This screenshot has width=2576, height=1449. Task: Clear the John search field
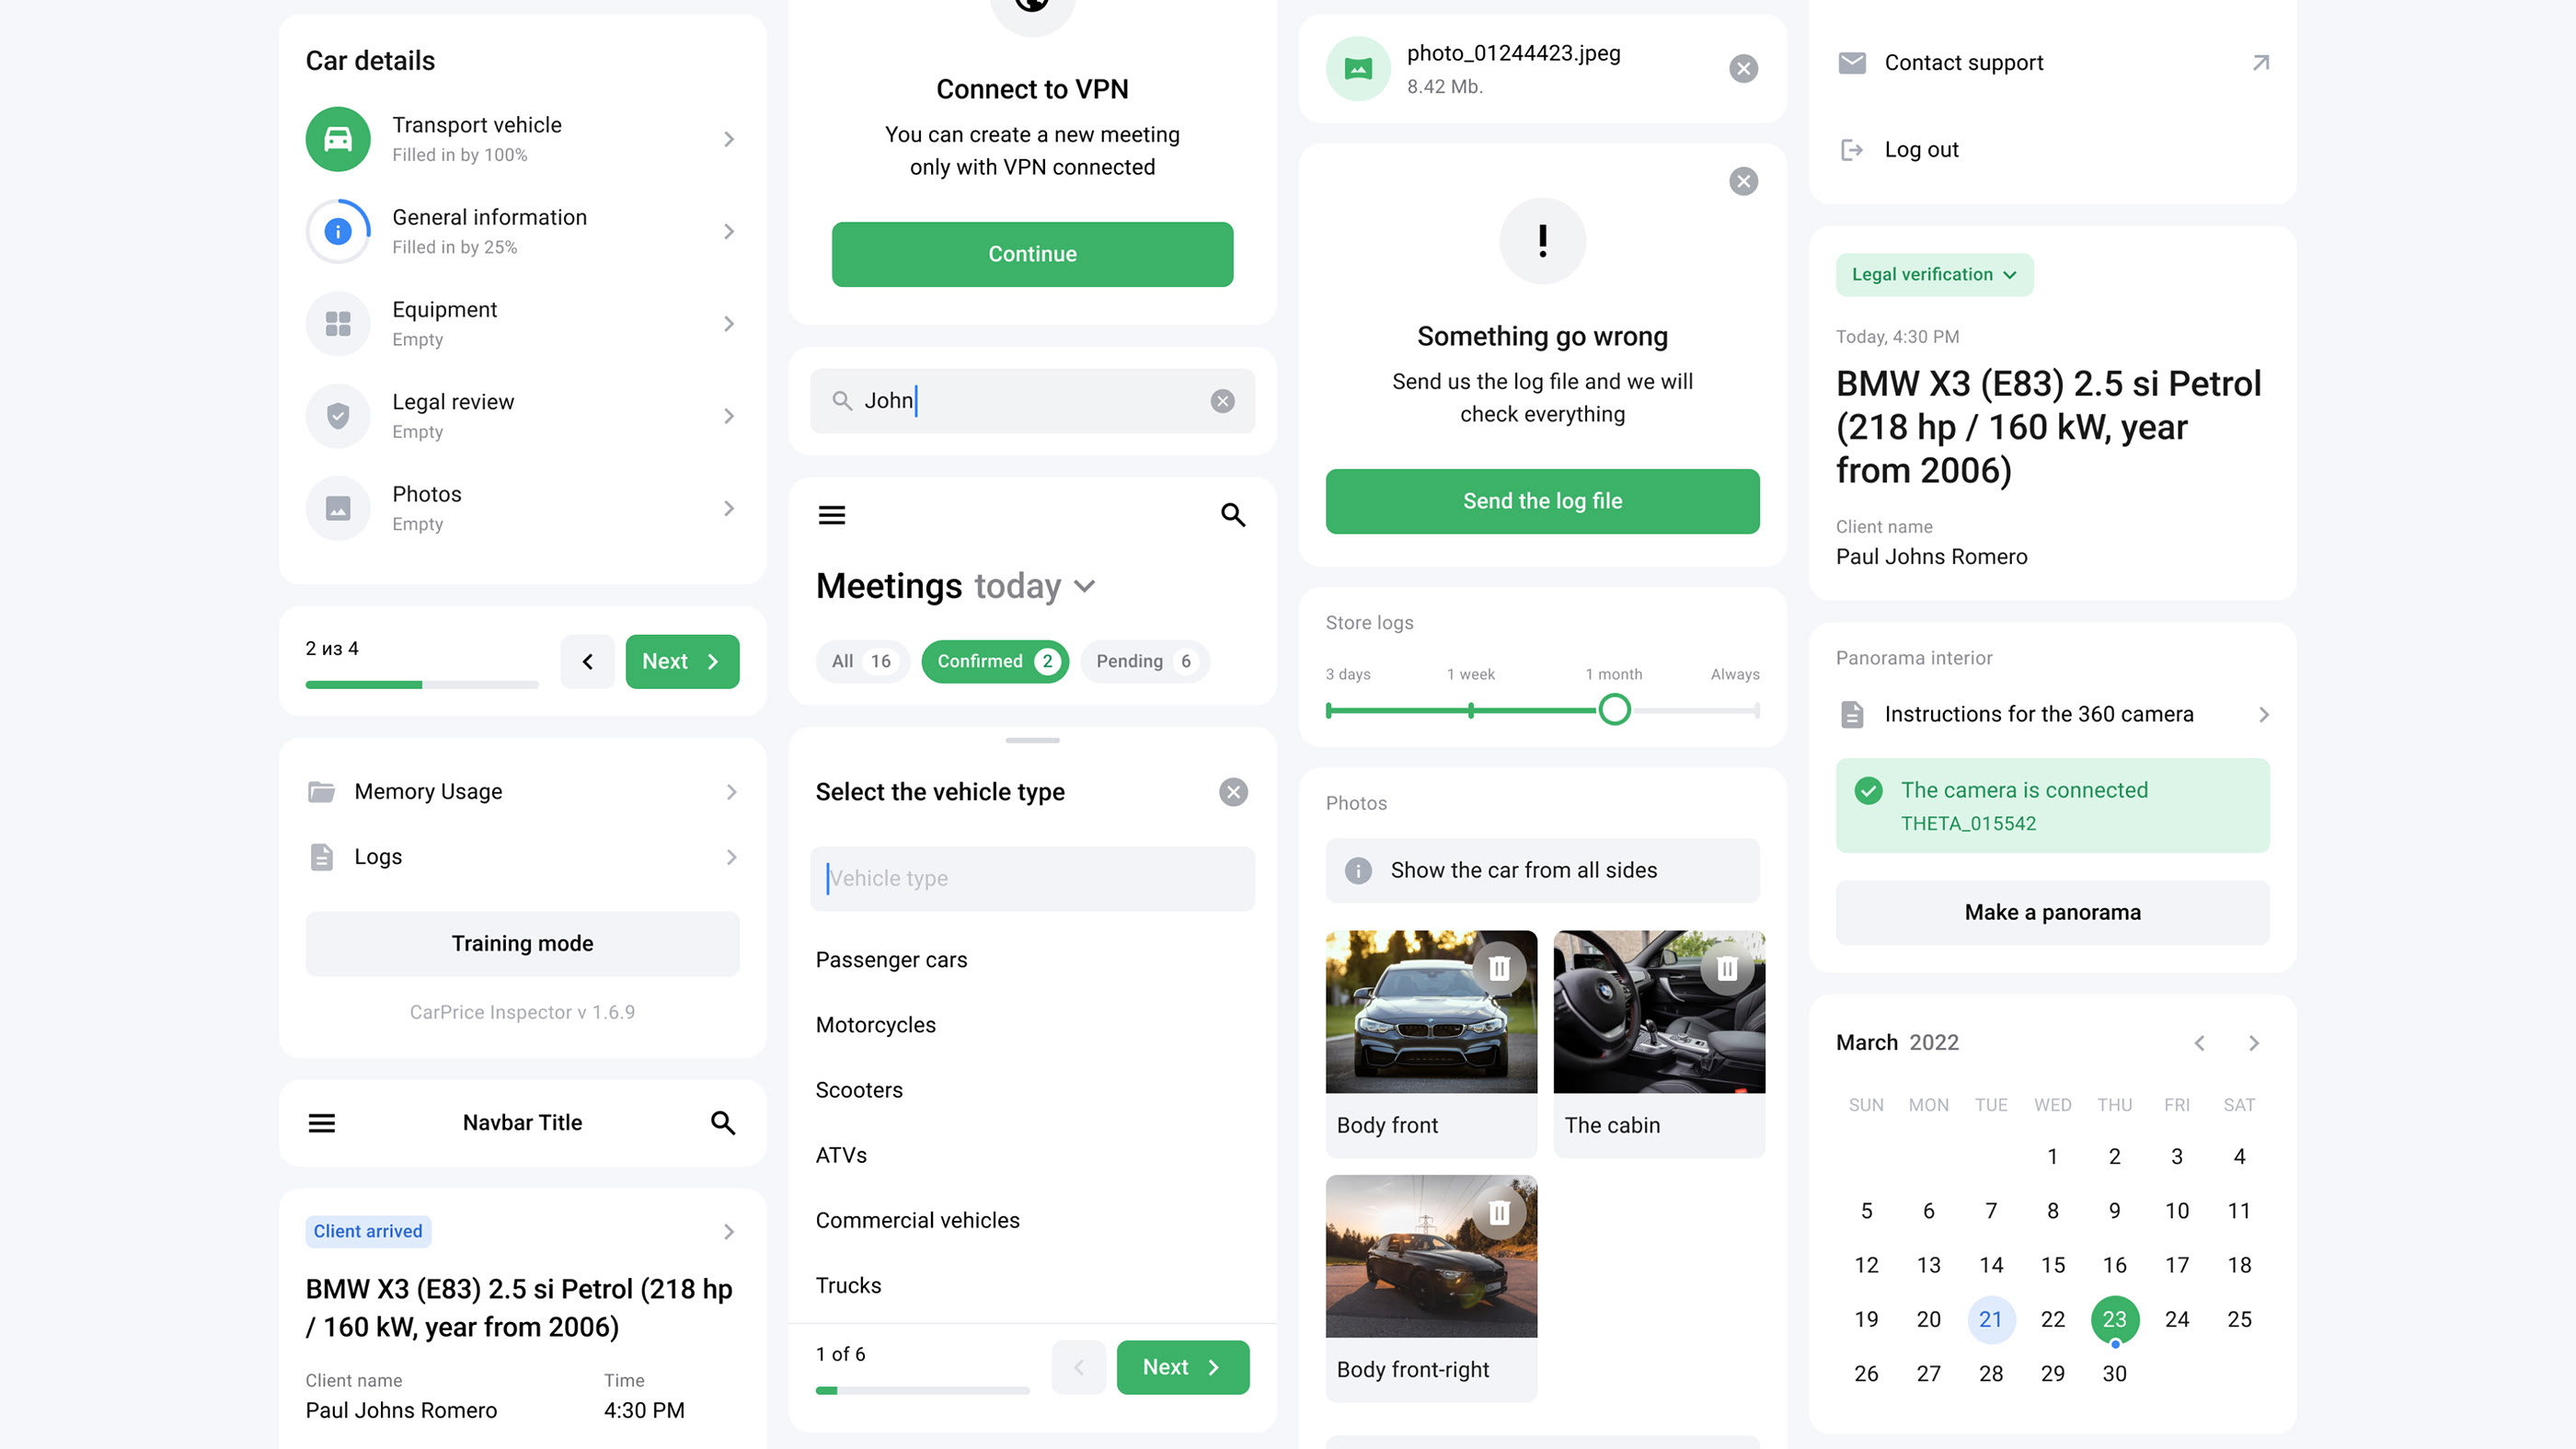tap(1222, 401)
